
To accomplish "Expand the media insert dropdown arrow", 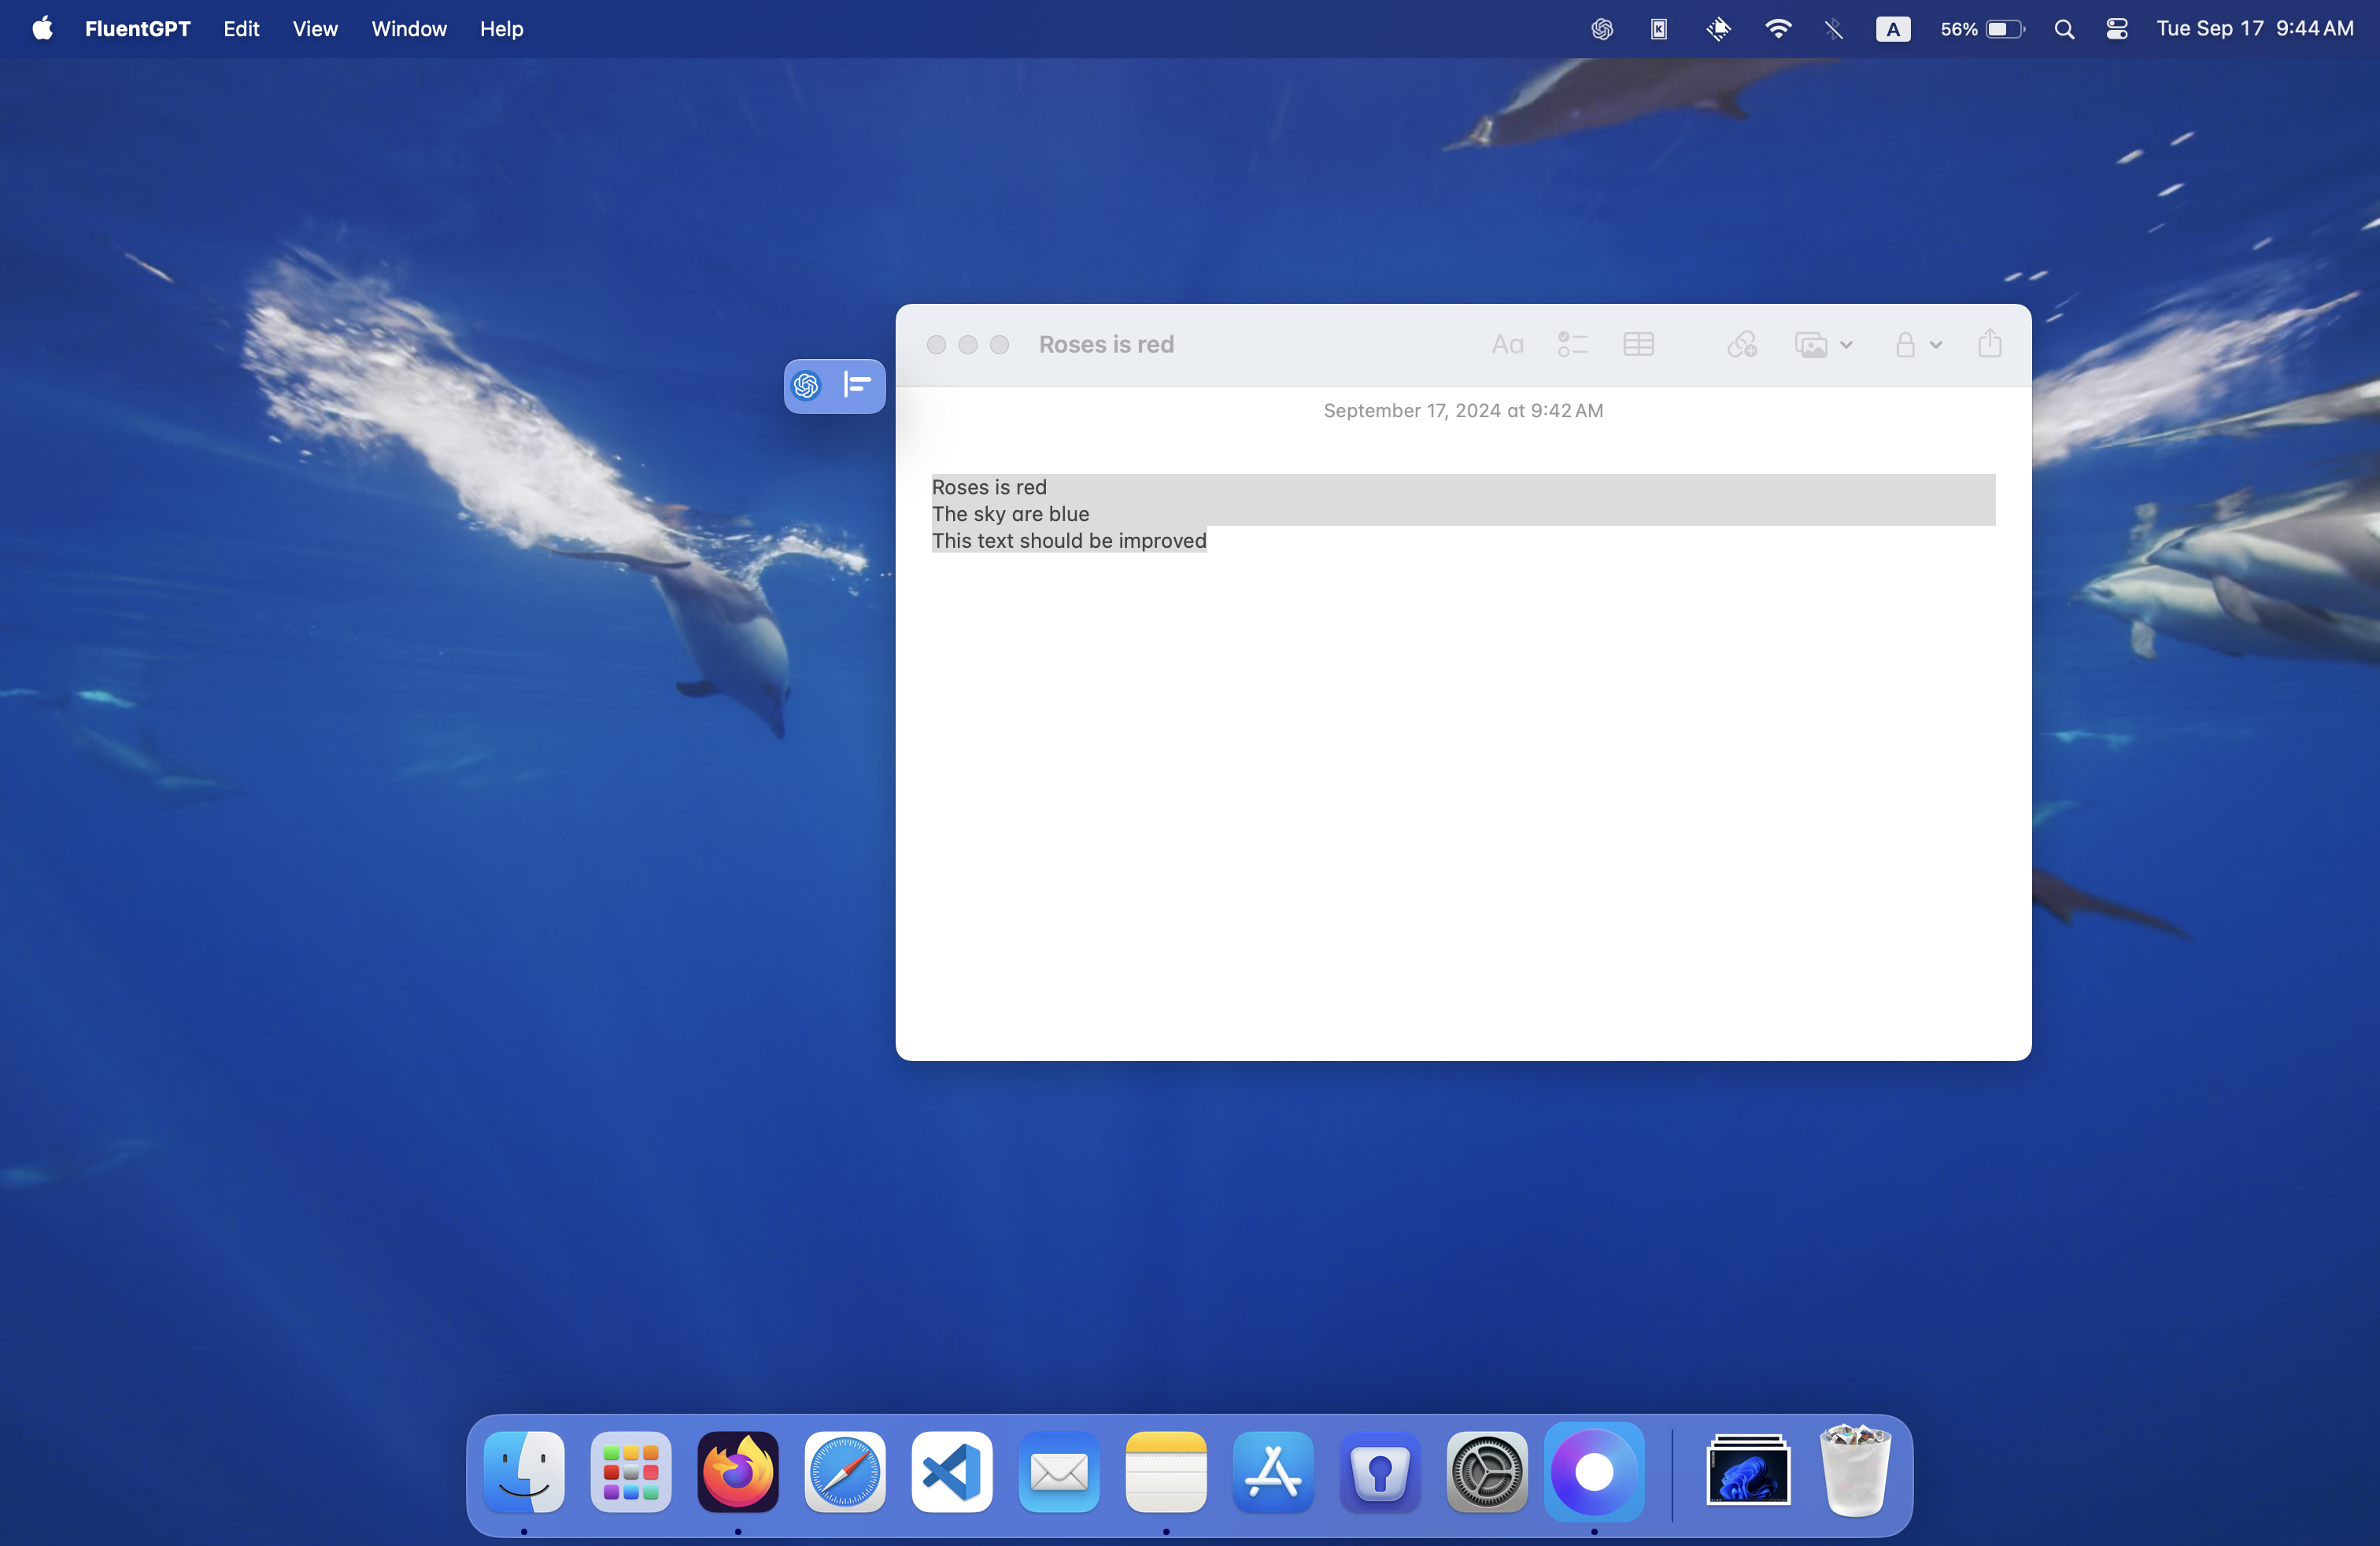I will [1846, 345].
